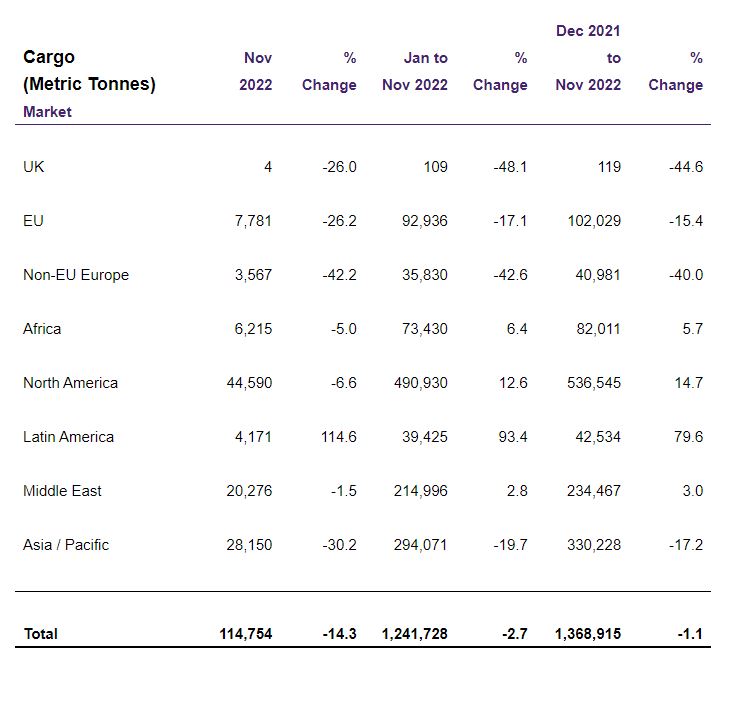This screenshot has width=744, height=702.
Task: Select the UK row label
Action: [x=34, y=167]
